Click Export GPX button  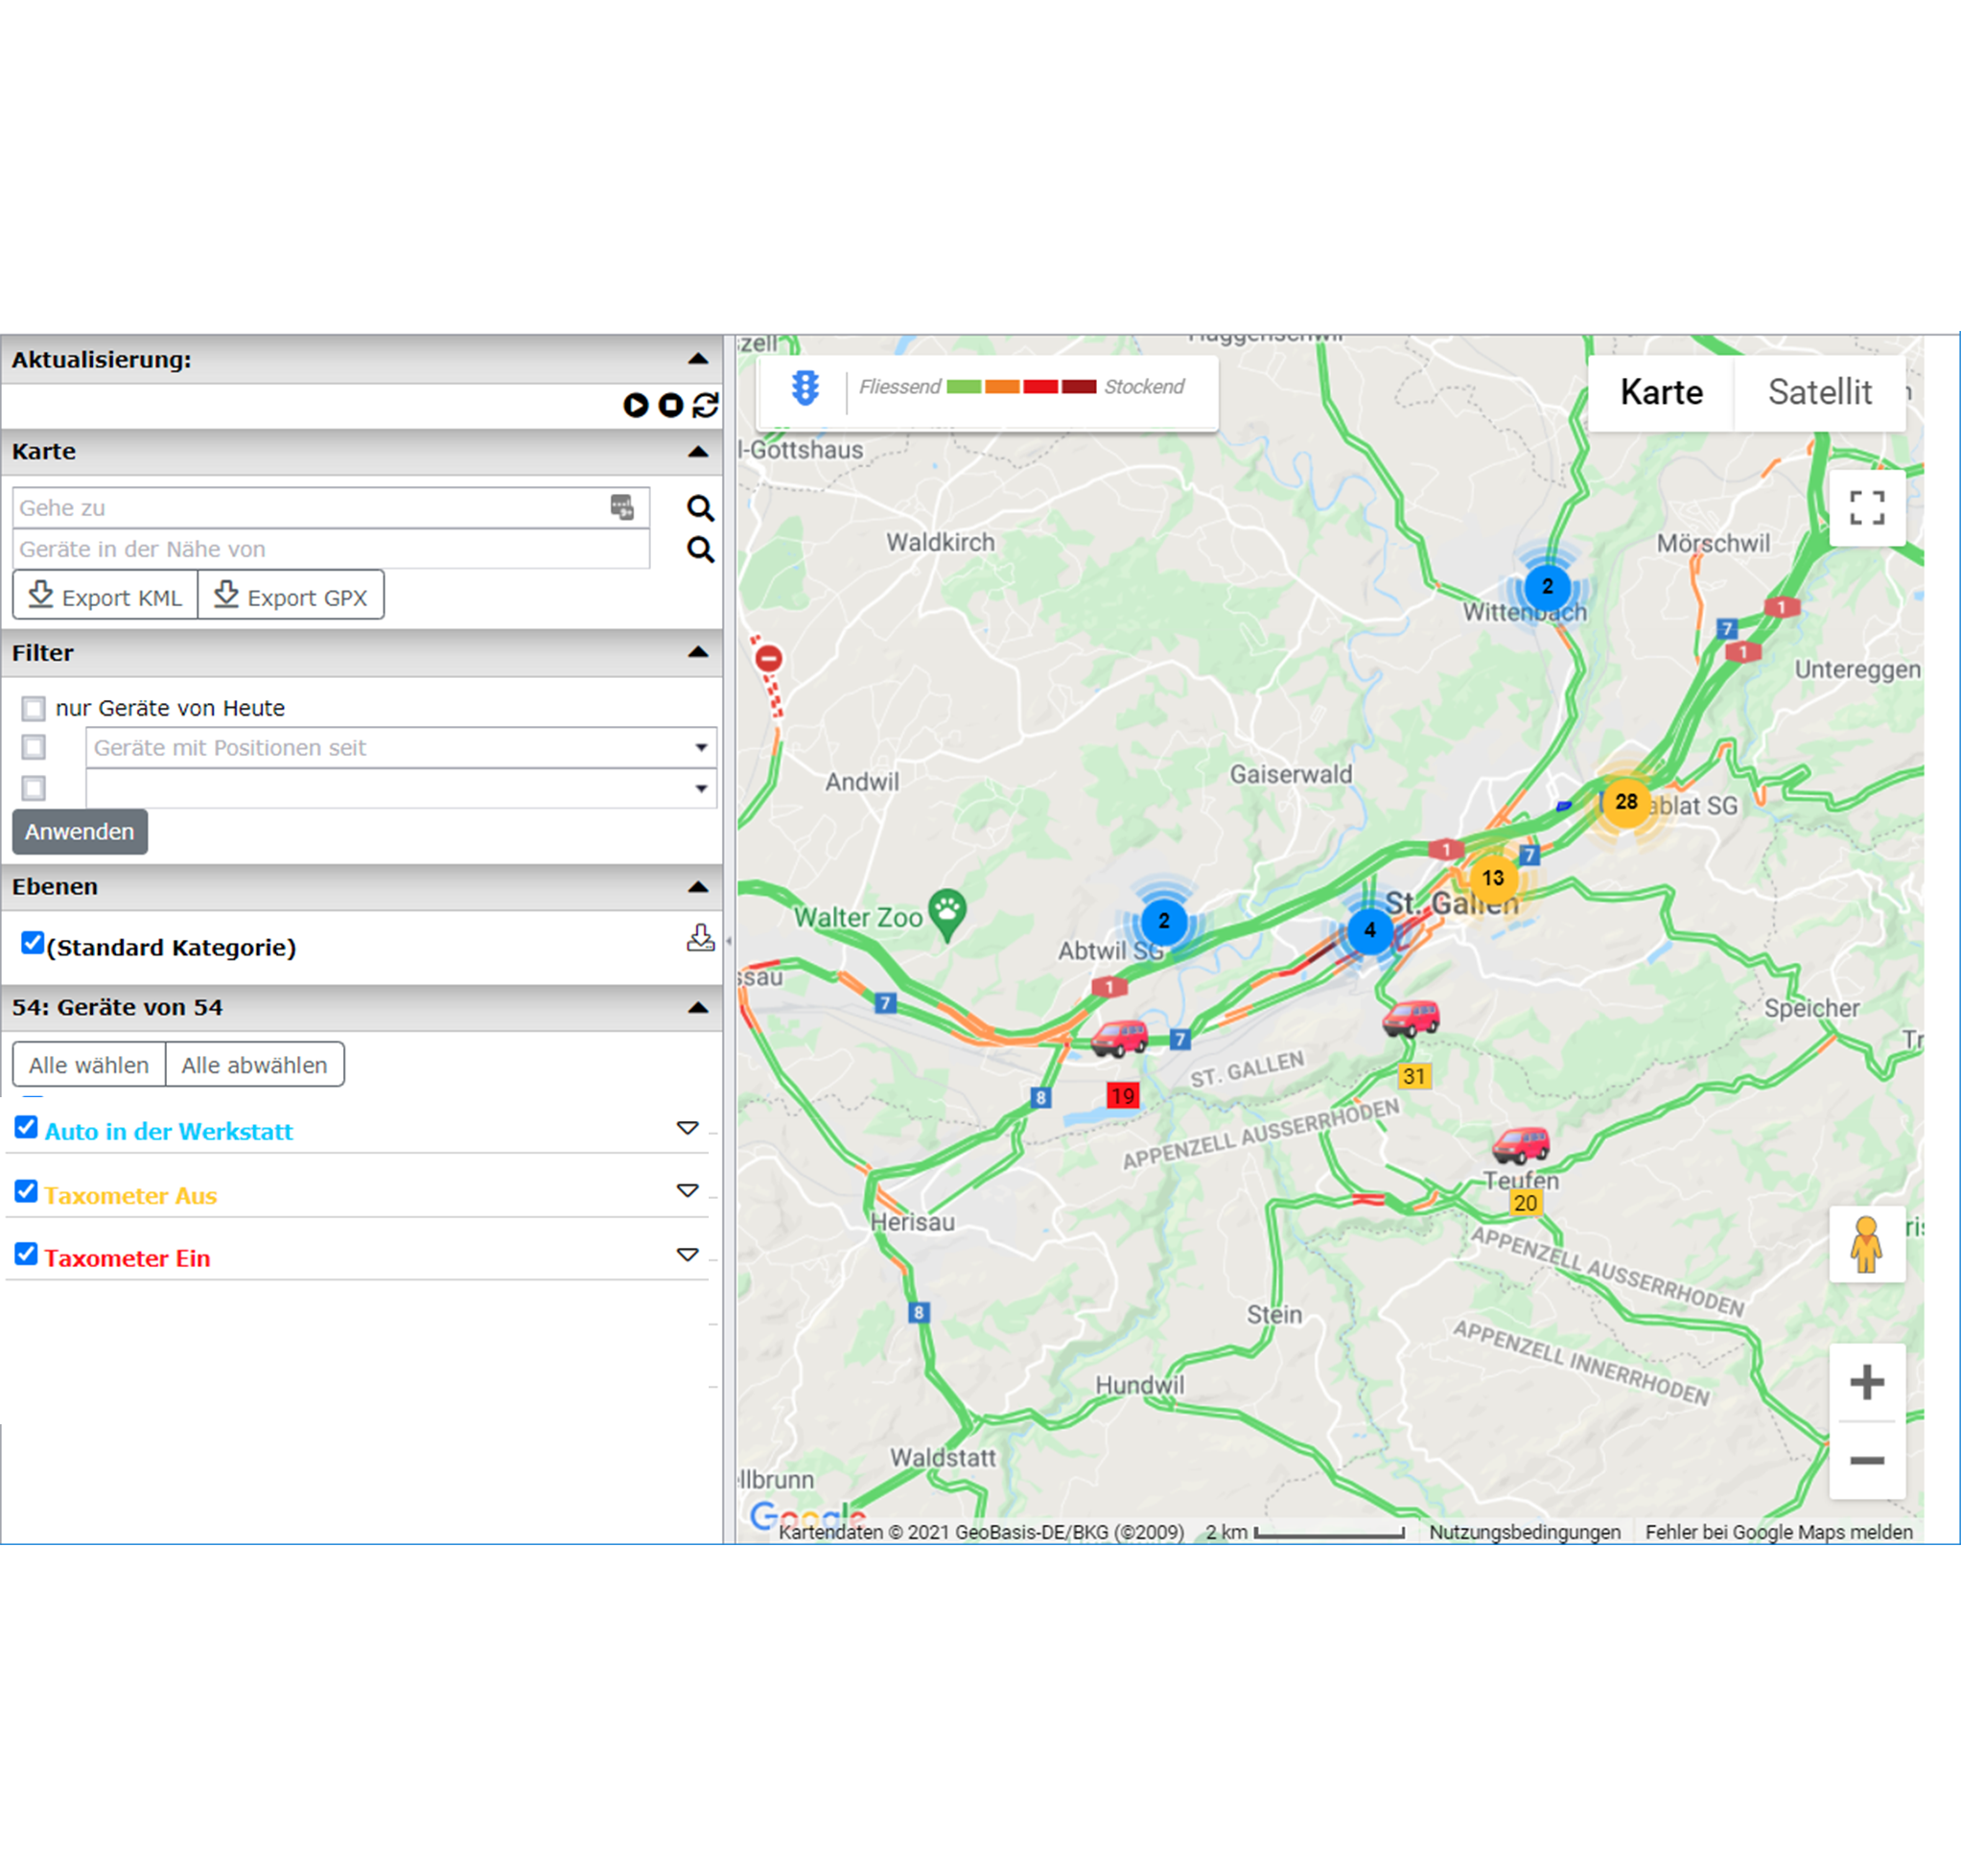click(291, 596)
